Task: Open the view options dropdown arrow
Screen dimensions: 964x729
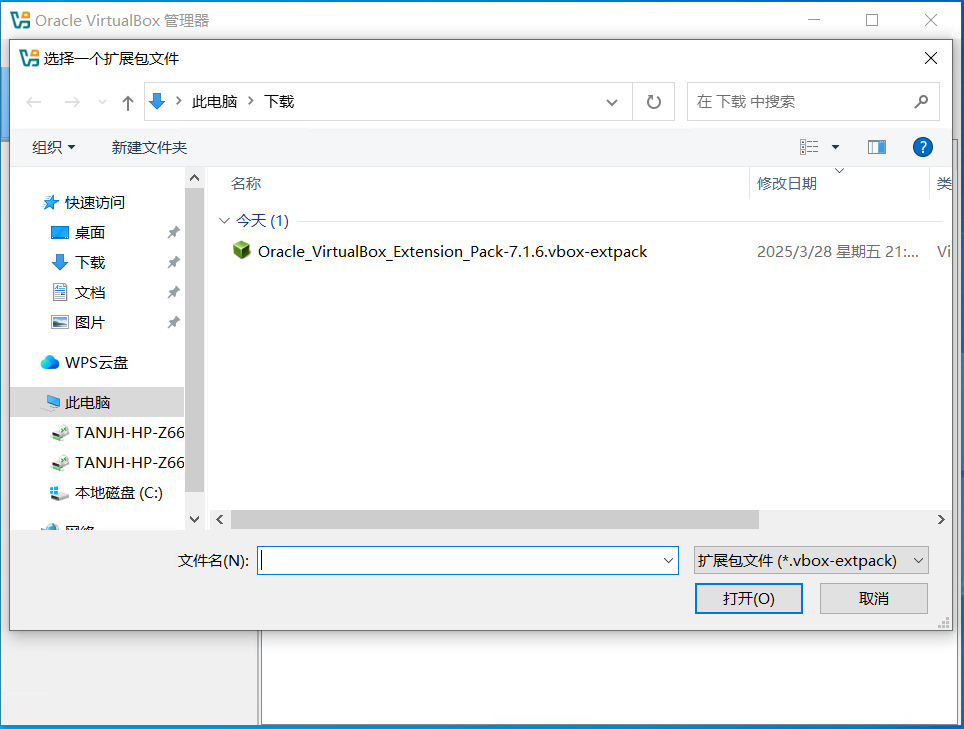Action: pyautogui.click(x=836, y=147)
